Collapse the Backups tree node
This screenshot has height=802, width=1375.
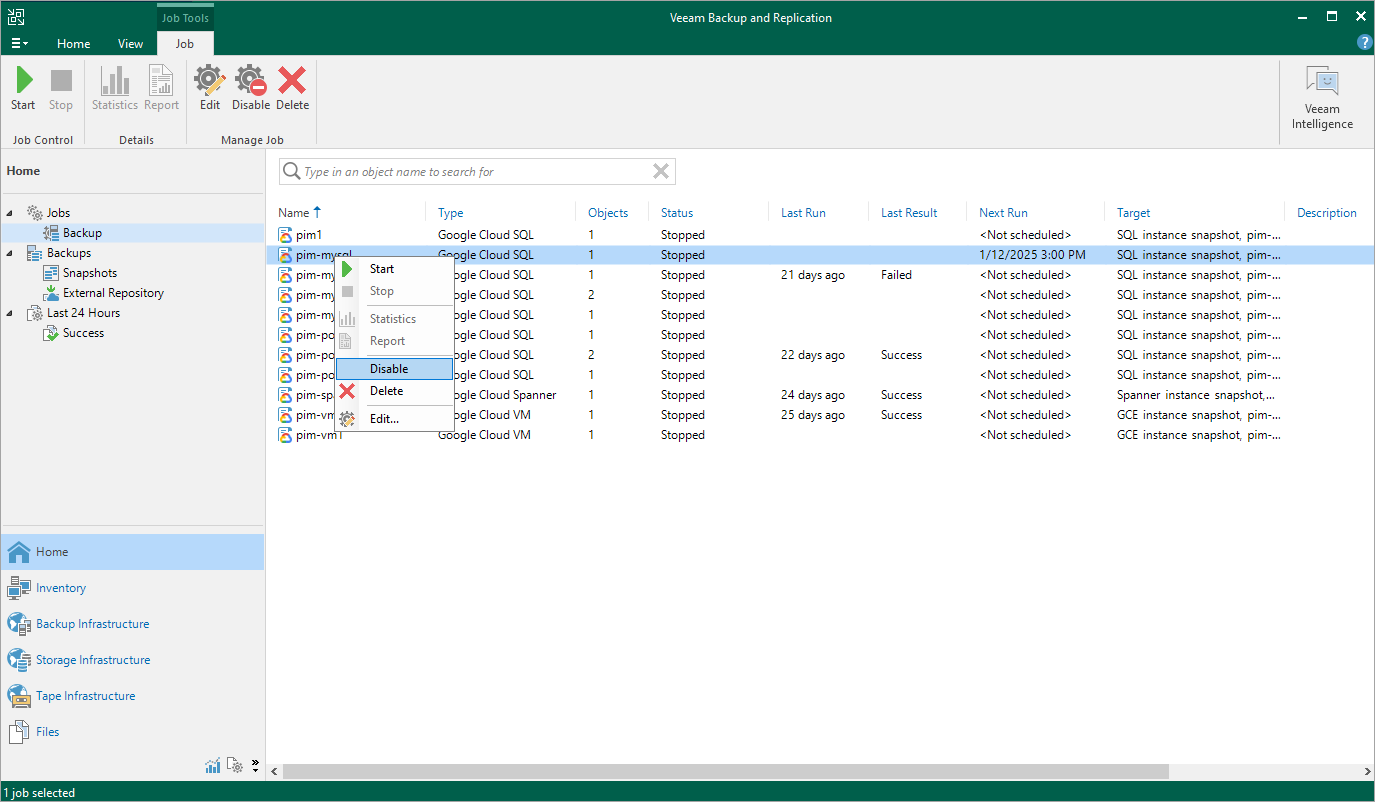click(10, 253)
